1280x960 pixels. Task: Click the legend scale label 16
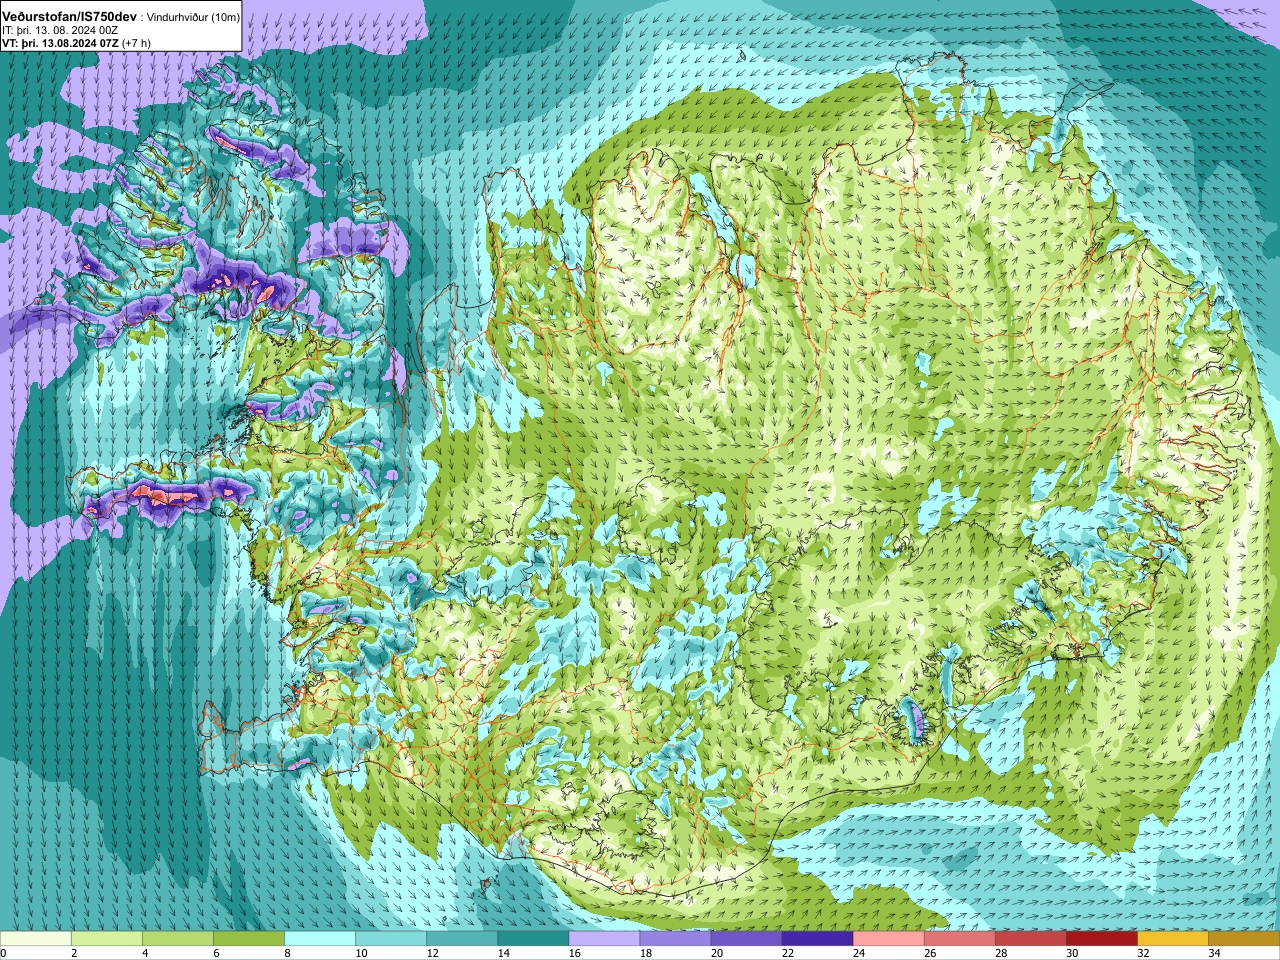tap(574, 953)
